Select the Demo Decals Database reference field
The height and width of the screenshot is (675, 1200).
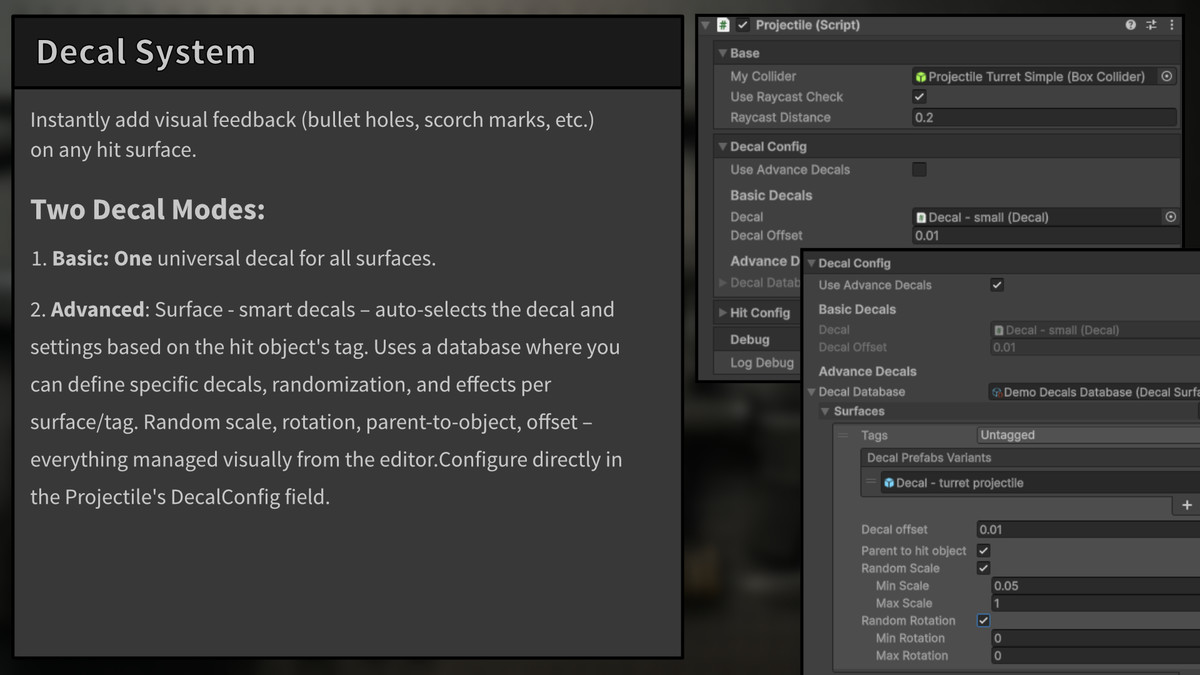[x=1093, y=392]
